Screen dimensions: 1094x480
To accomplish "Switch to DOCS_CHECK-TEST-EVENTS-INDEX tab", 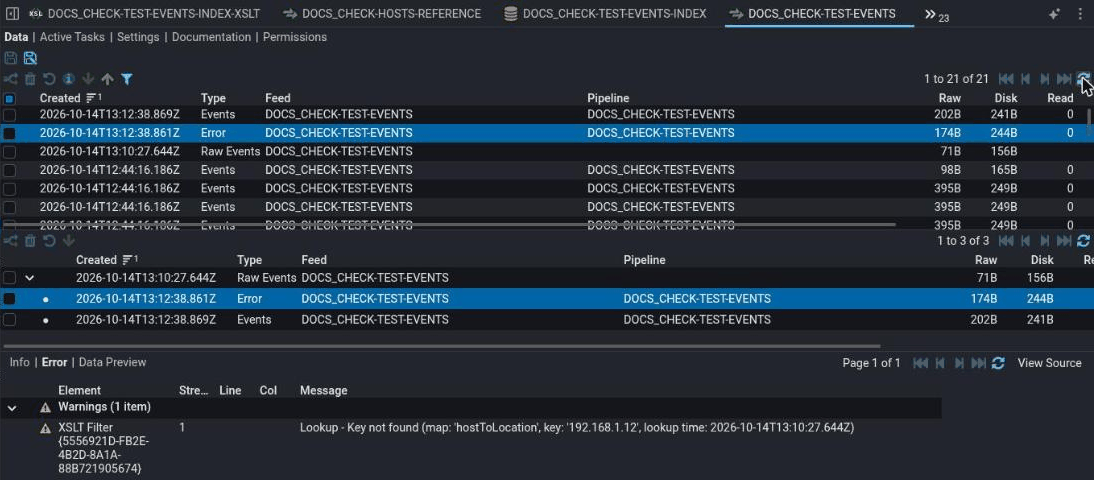I will (x=605, y=13).
